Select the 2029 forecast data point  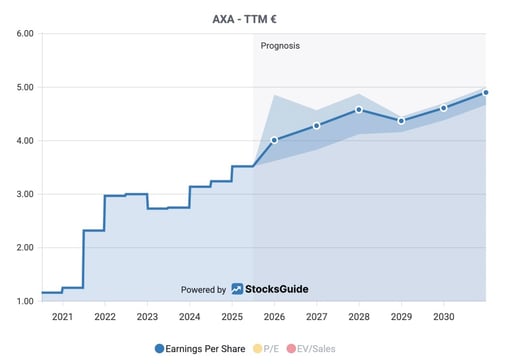click(401, 121)
